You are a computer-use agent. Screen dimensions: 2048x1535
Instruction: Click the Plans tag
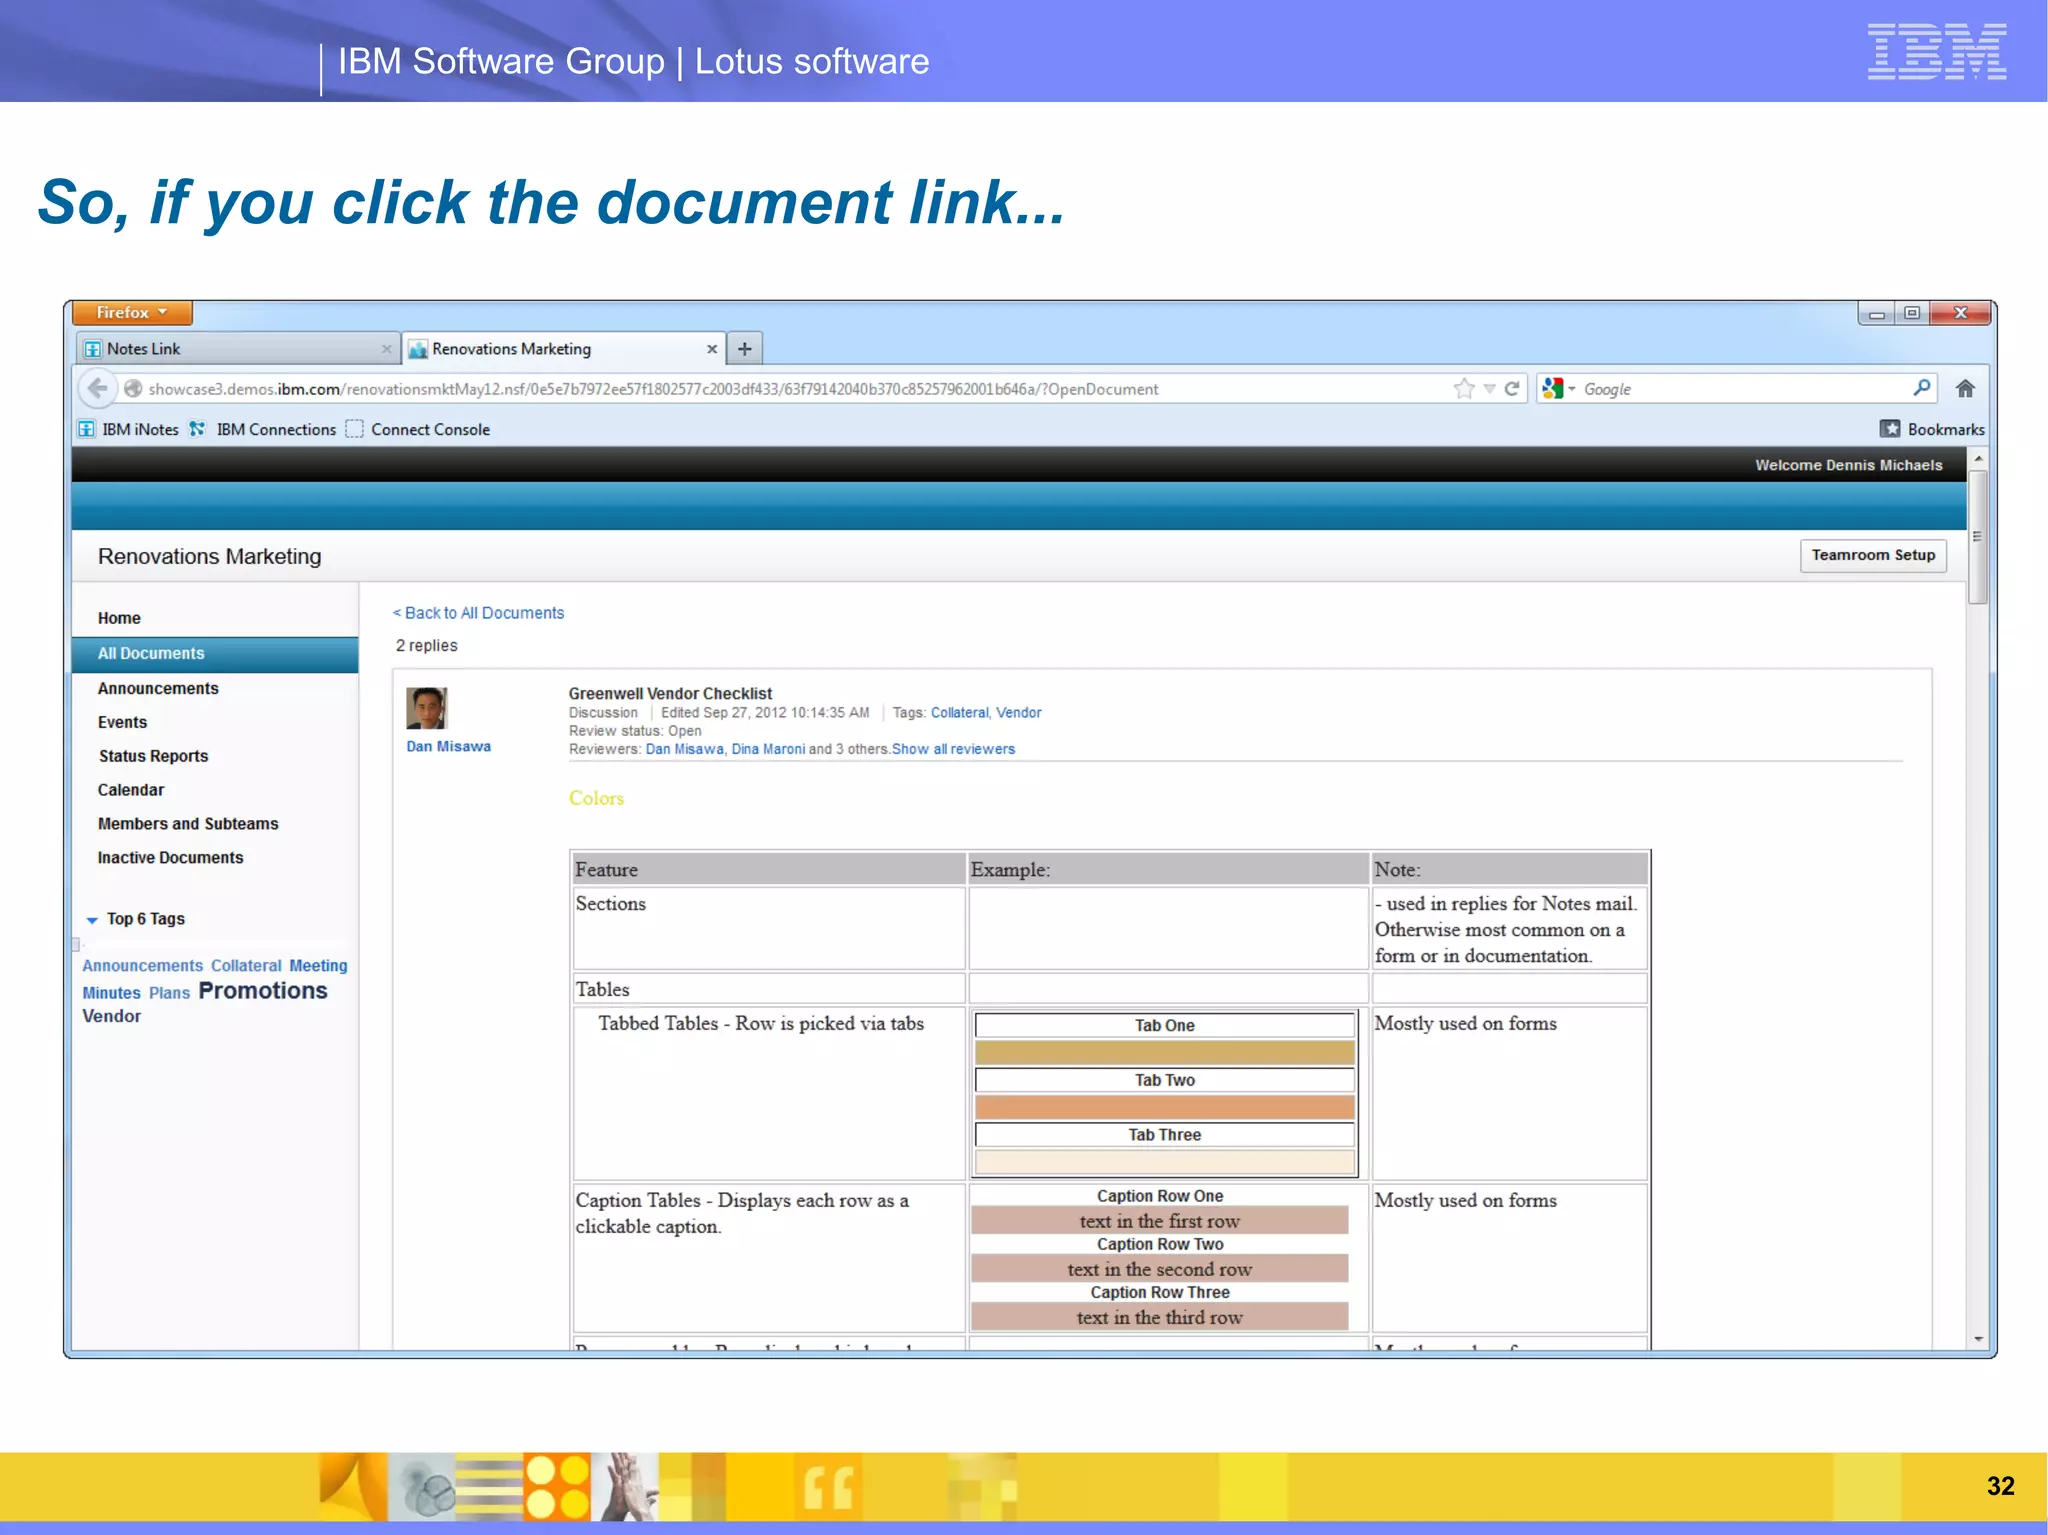click(x=169, y=993)
